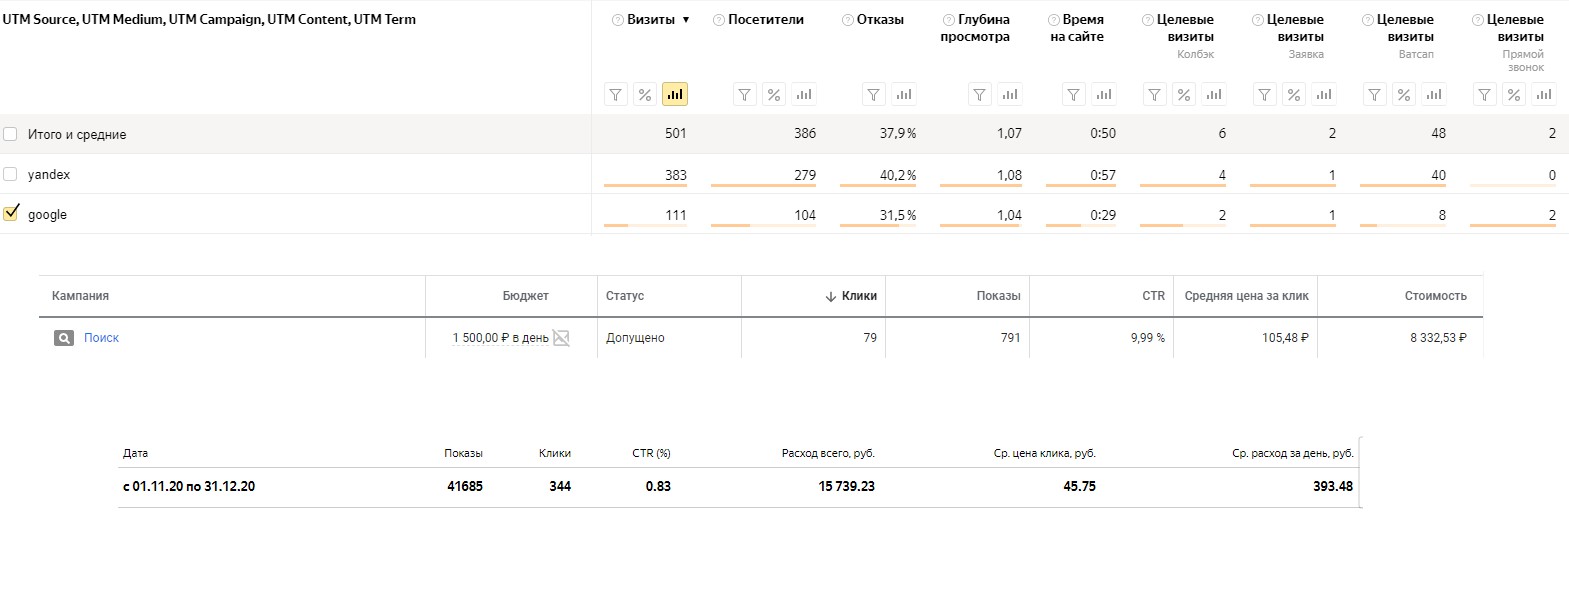Select the google source row label
The width and height of the screenshot is (1569, 600).
(47, 214)
